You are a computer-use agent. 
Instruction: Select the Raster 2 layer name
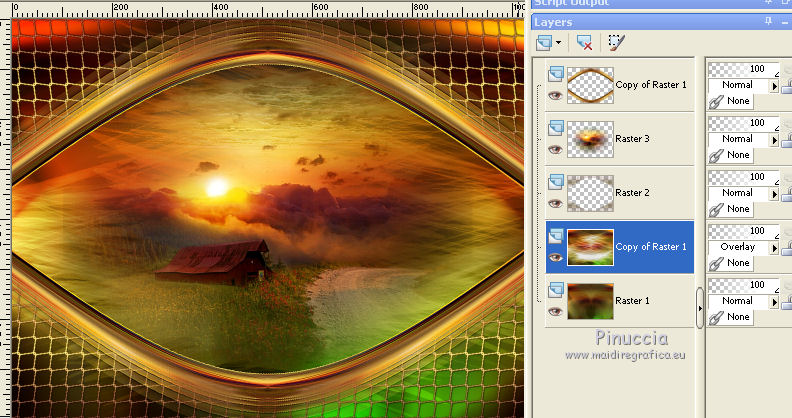point(632,193)
